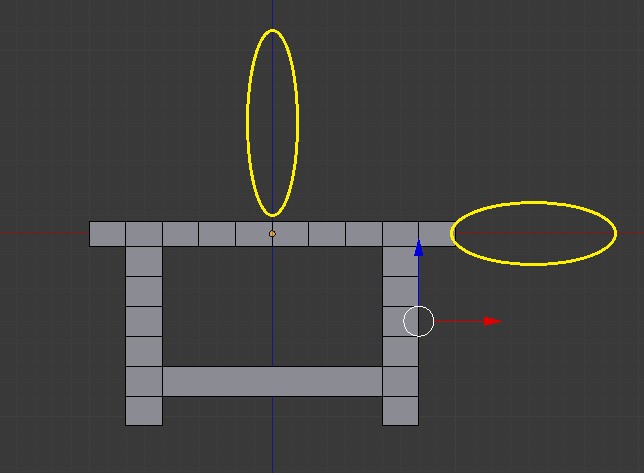644x473 pixels.
Task: Click the empty area enclosed by the frame
Action: (x=272, y=305)
